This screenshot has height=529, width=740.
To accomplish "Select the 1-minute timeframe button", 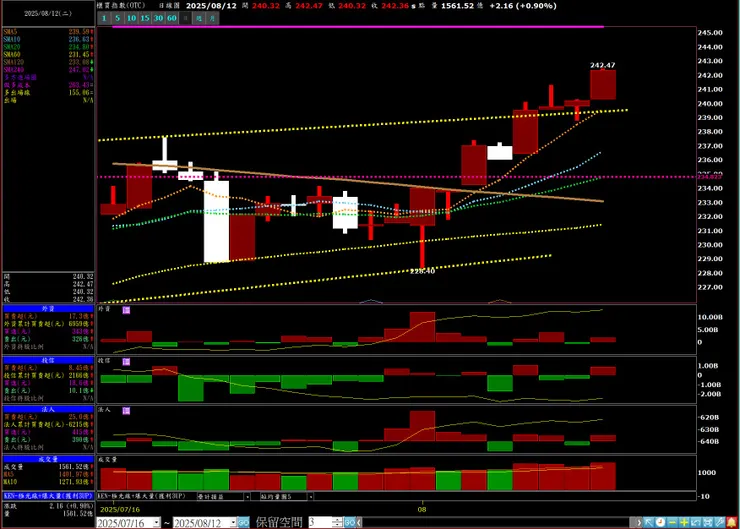I will pyautogui.click(x=104, y=18).
